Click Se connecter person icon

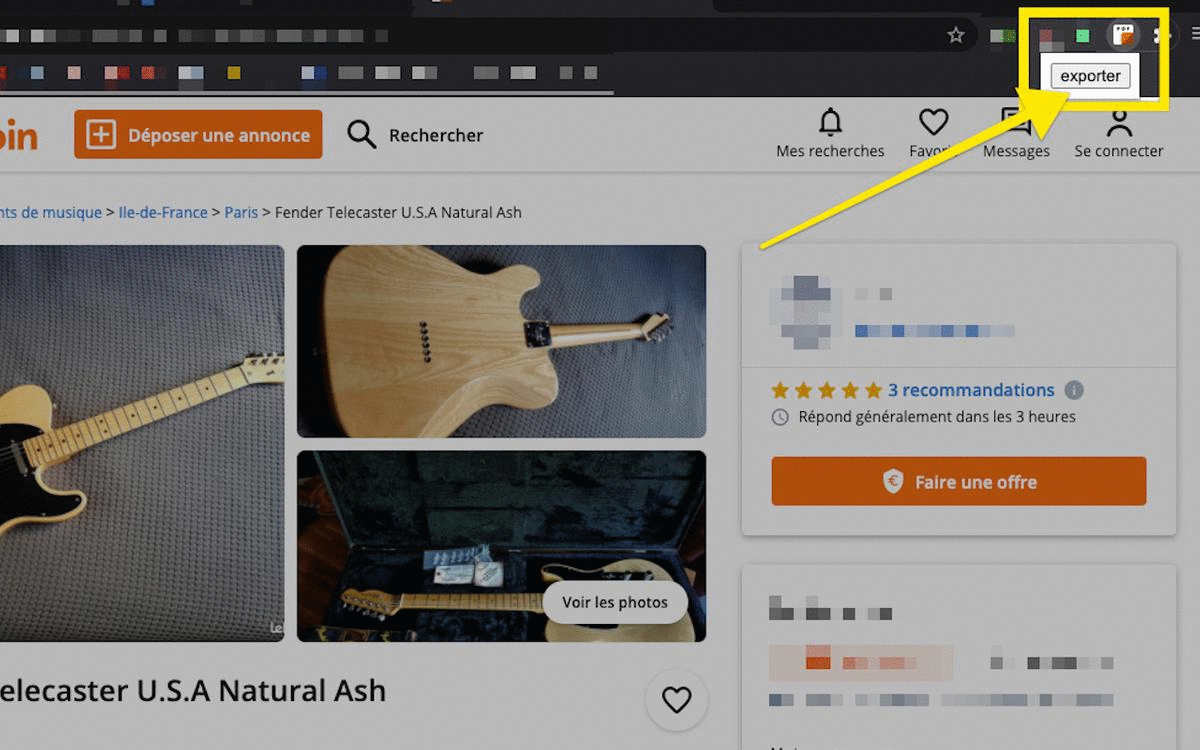(1119, 123)
